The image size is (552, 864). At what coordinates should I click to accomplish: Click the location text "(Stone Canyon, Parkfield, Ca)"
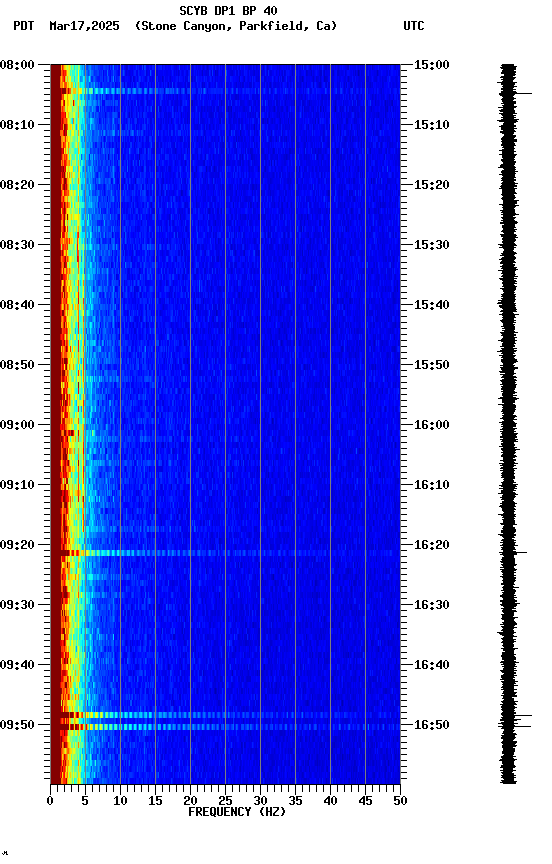click(236, 26)
